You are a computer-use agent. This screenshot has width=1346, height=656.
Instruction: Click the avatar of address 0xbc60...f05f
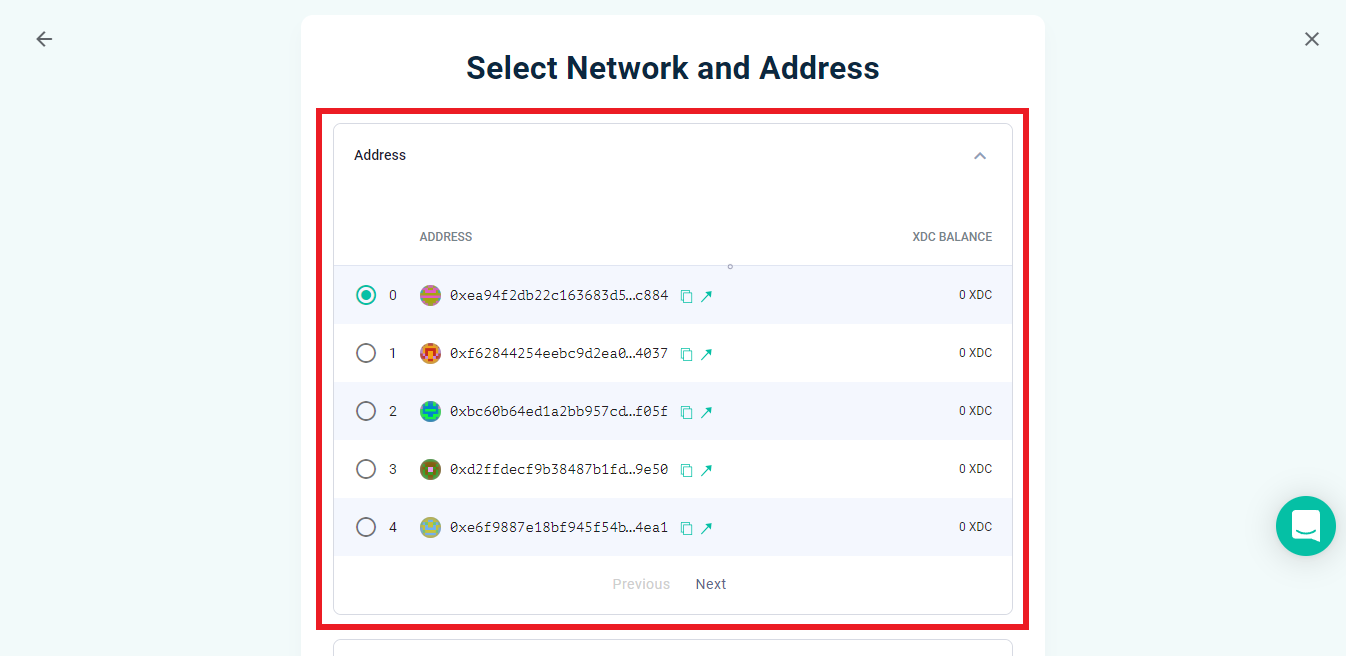[x=430, y=411]
